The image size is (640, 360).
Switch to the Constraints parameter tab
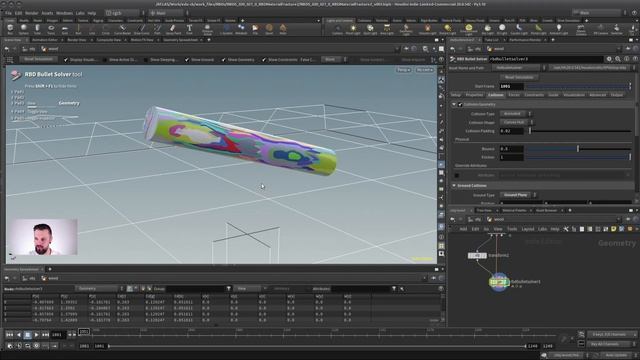(x=534, y=95)
